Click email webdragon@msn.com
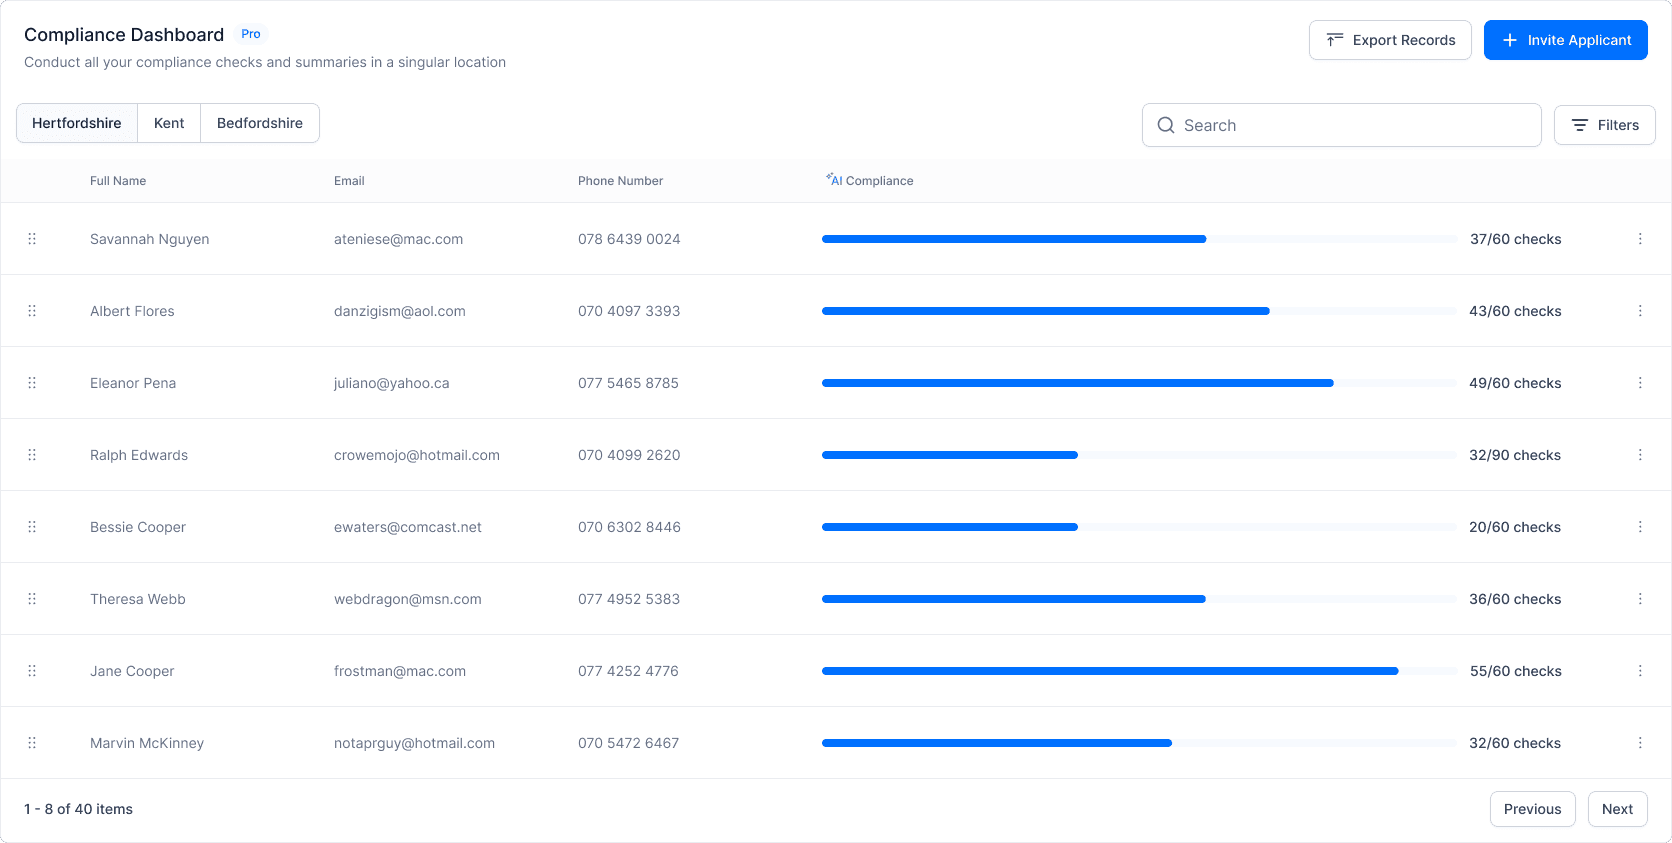 click(x=408, y=599)
